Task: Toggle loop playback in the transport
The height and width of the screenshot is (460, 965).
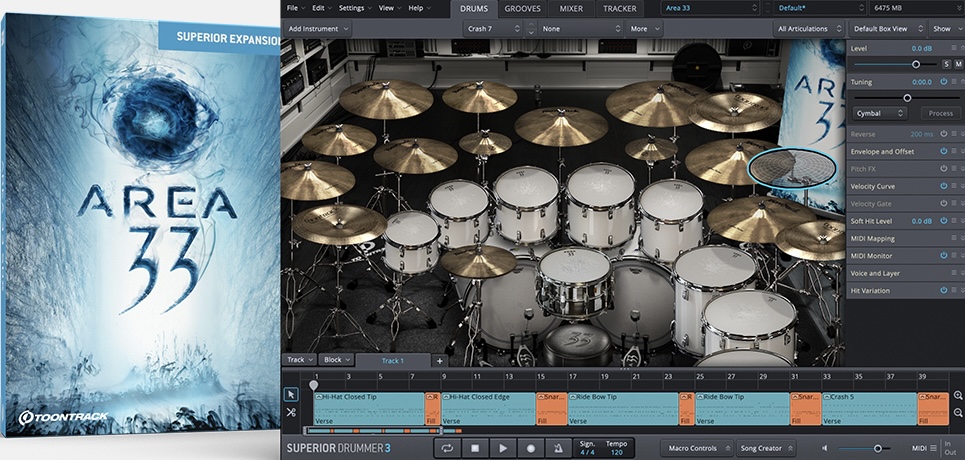Action: [447, 448]
